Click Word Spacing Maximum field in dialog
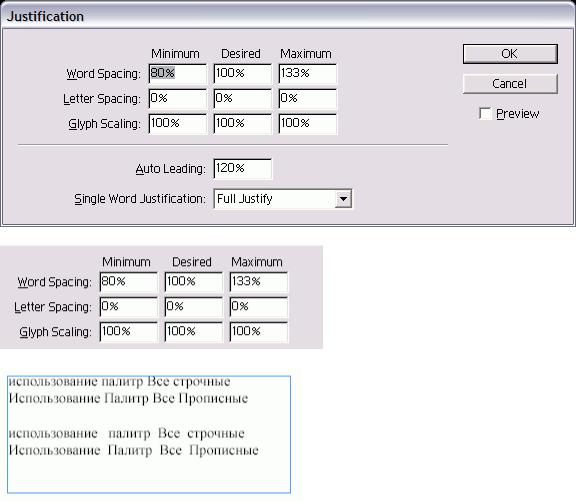This screenshot has height=501, width=576. [x=308, y=73]
